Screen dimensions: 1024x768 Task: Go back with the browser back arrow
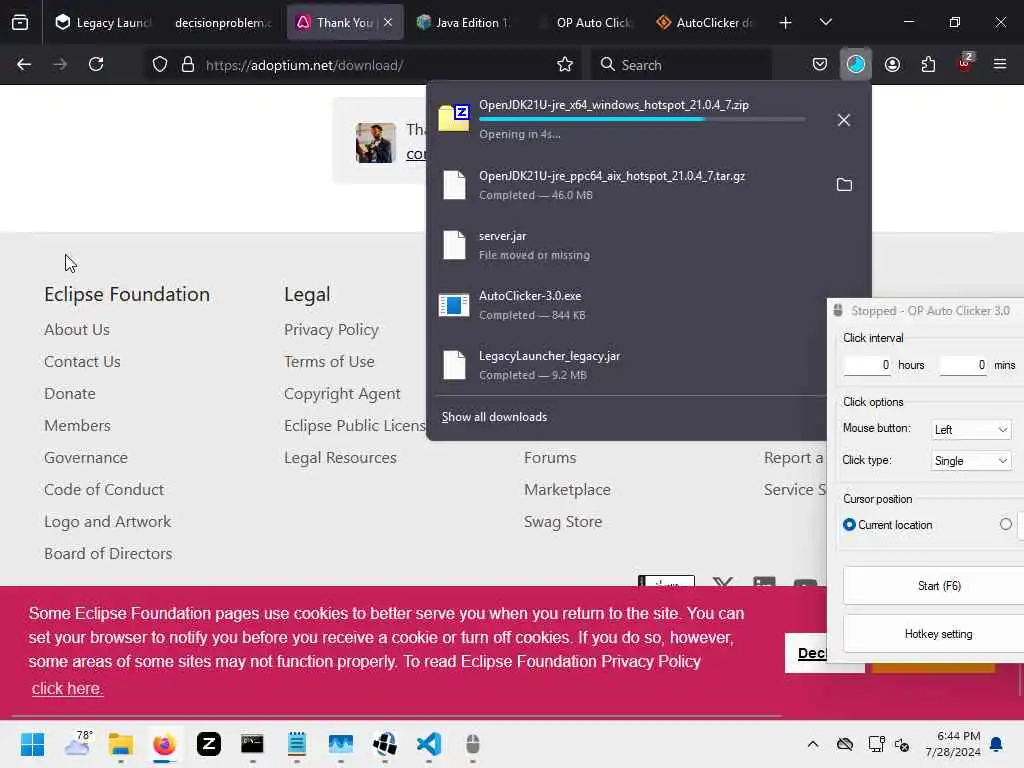click(x=24, y=65)
